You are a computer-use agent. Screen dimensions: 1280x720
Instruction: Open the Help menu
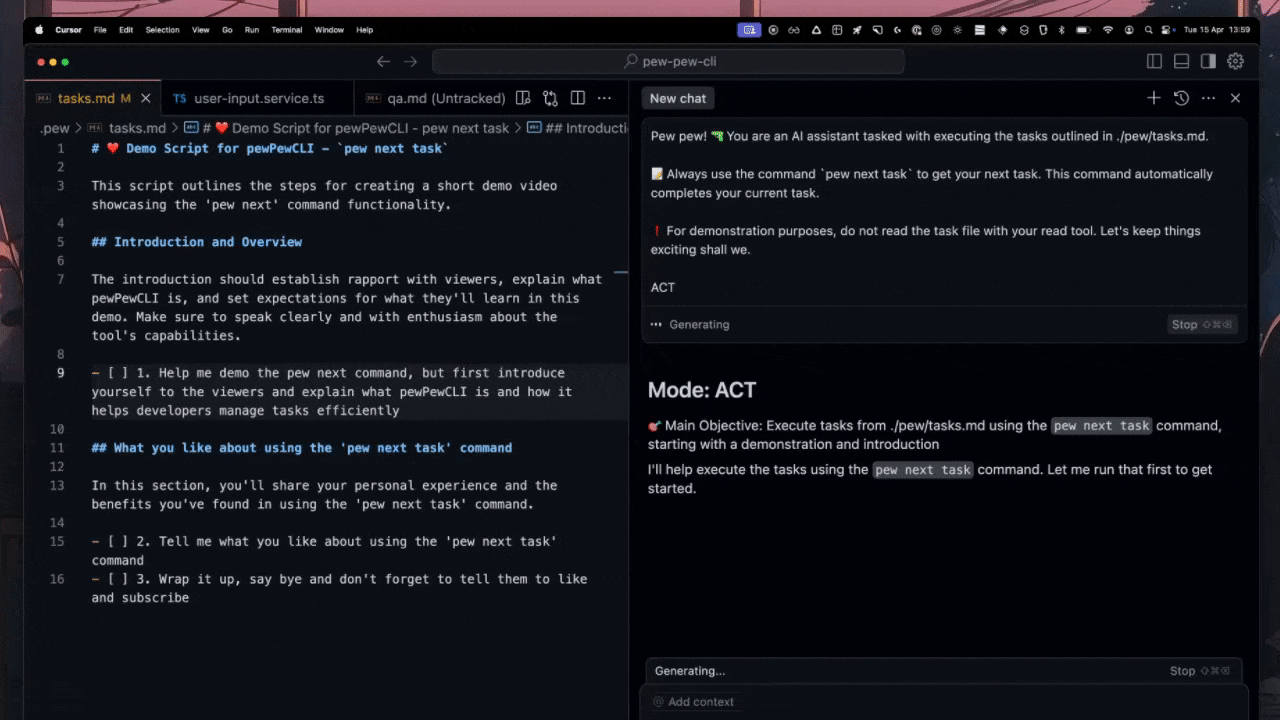[x=364, y=30]
